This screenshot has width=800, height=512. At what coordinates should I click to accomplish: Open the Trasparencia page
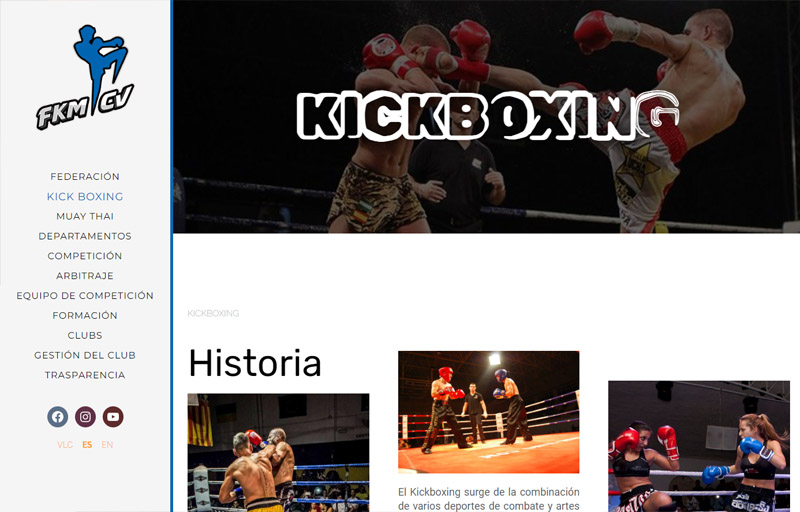(85, 375)
